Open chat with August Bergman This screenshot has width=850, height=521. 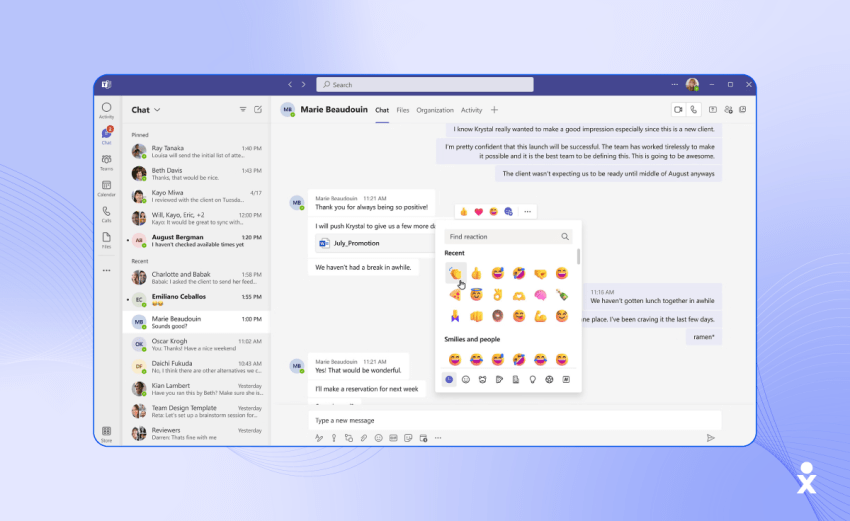(x=196, y=240)
